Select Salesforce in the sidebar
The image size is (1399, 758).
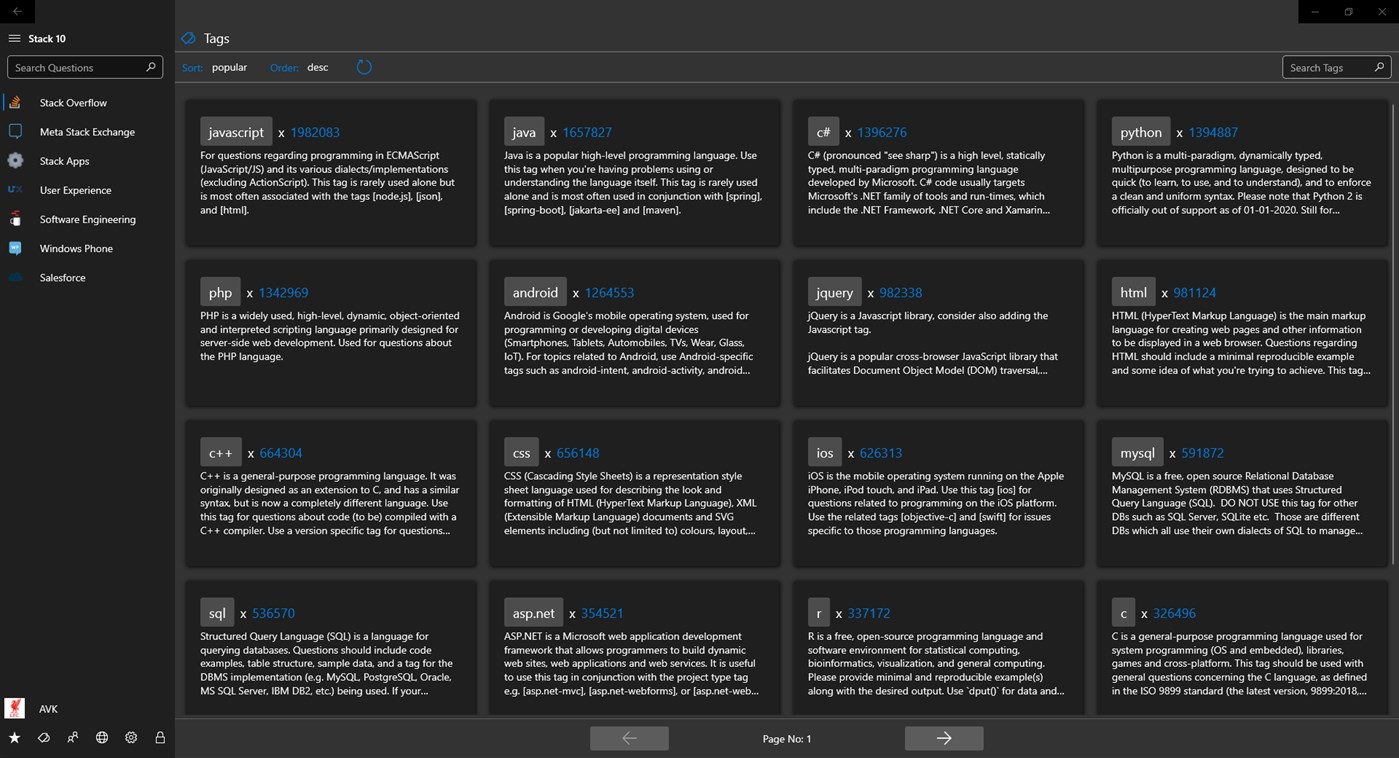[x=87, y=277]
